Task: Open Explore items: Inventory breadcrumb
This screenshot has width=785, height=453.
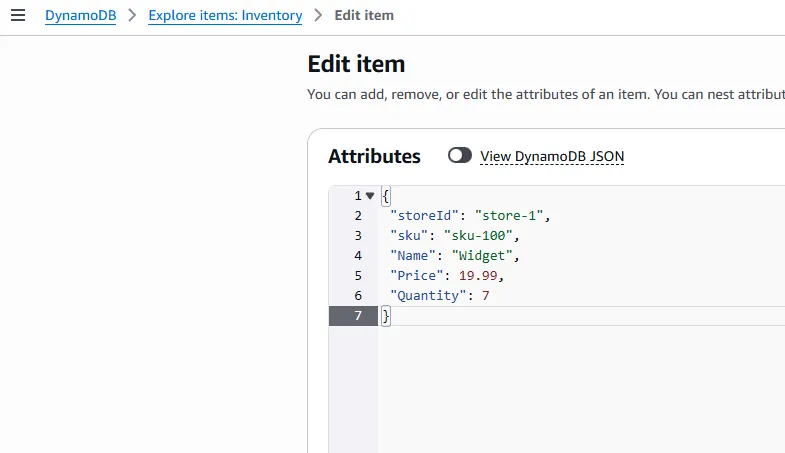Action: click(x=225, y=15)
